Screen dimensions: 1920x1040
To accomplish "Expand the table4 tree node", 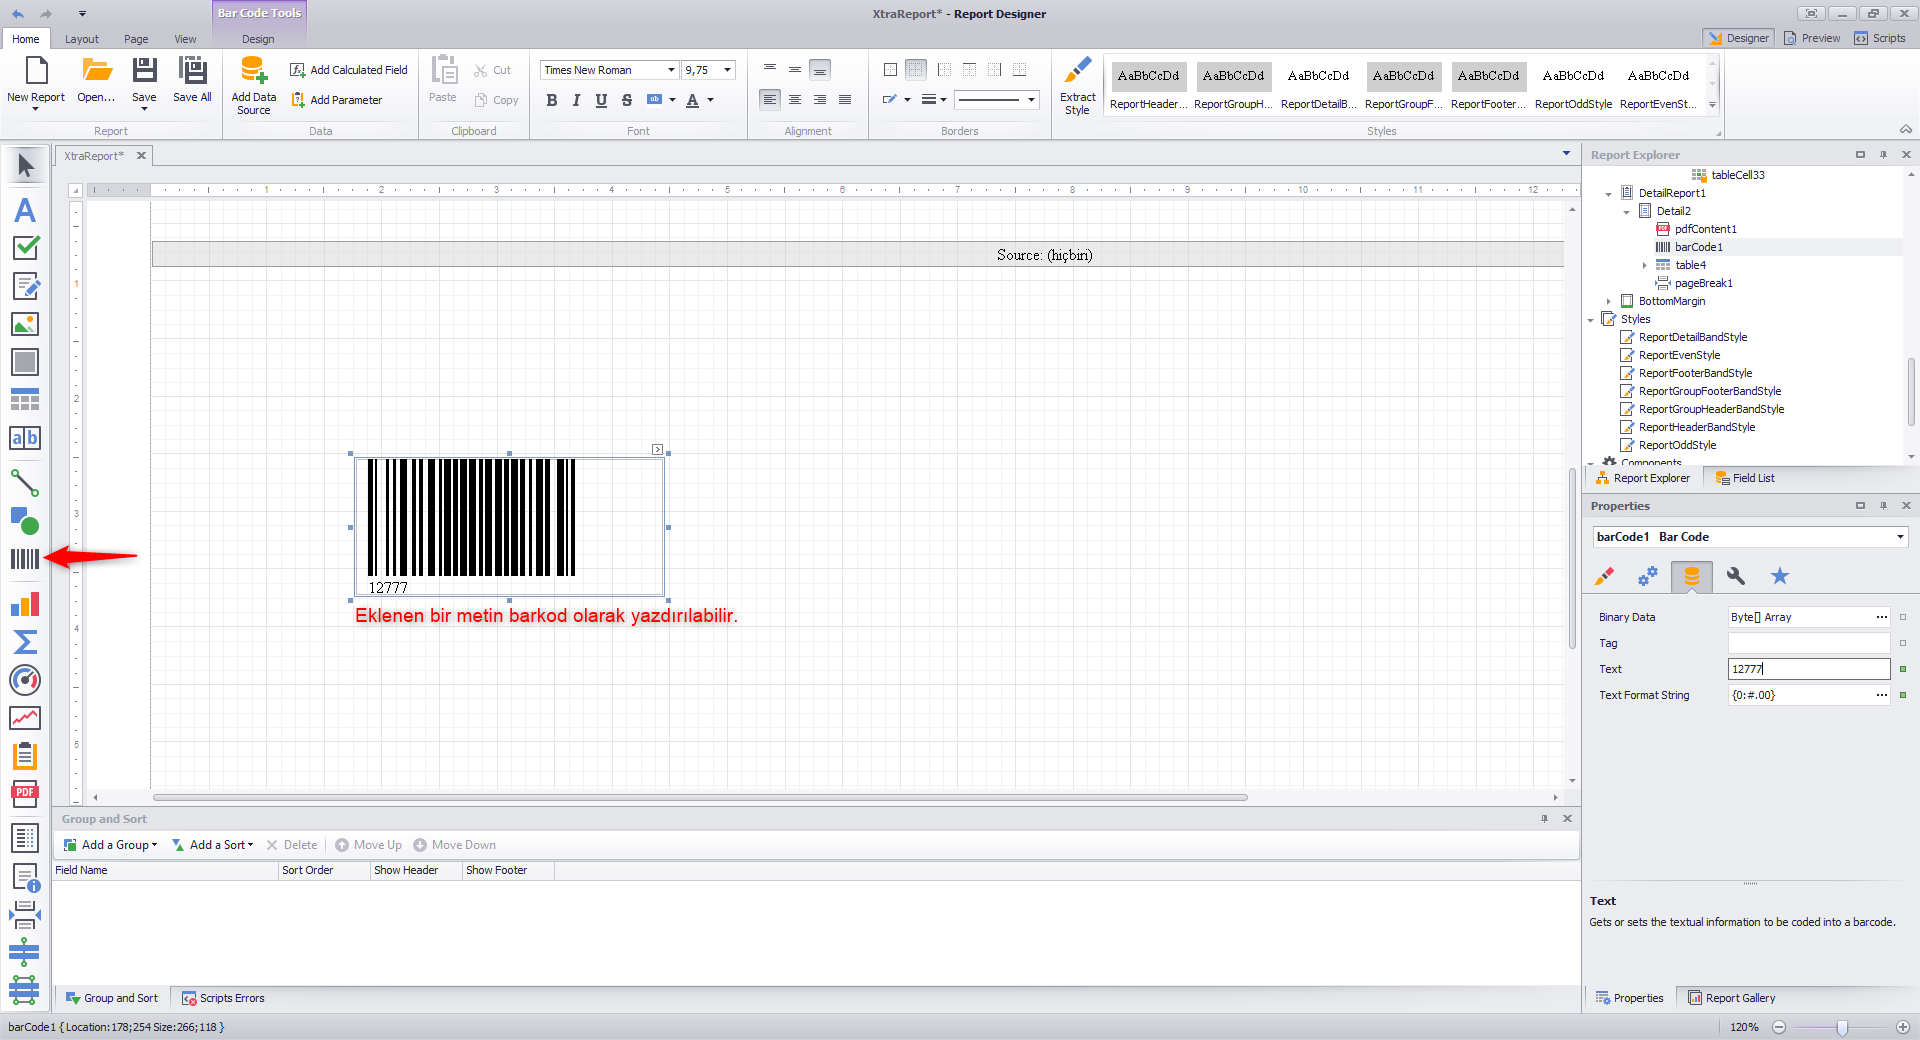I will tap(1644, 266).
